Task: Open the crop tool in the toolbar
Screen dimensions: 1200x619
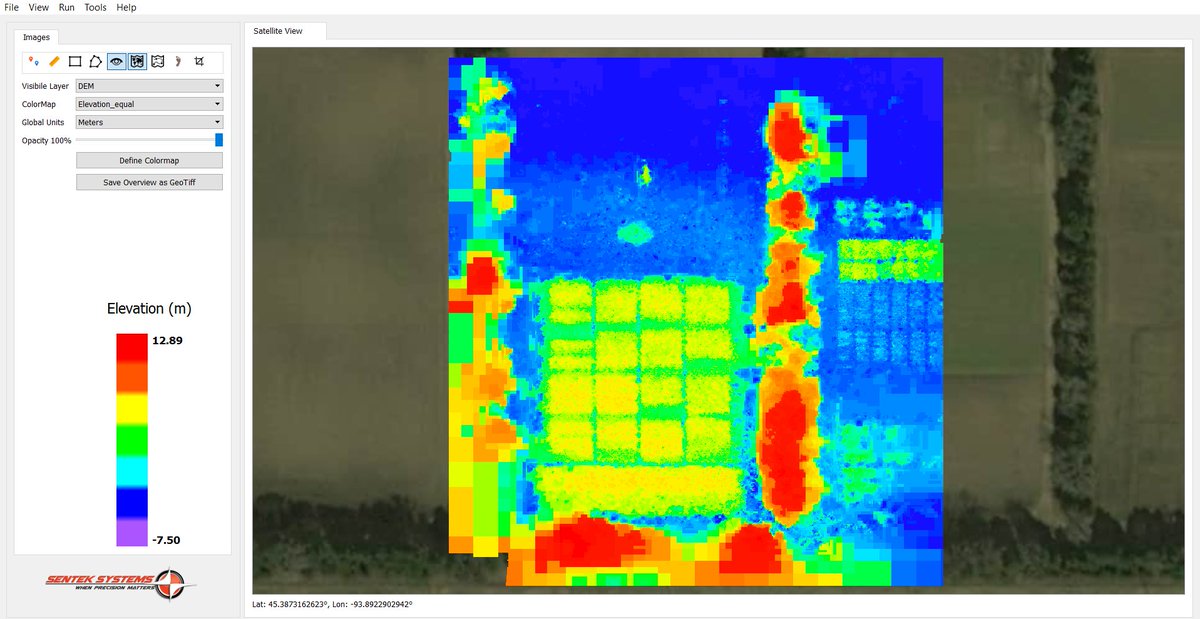Action: pos(199,61)
